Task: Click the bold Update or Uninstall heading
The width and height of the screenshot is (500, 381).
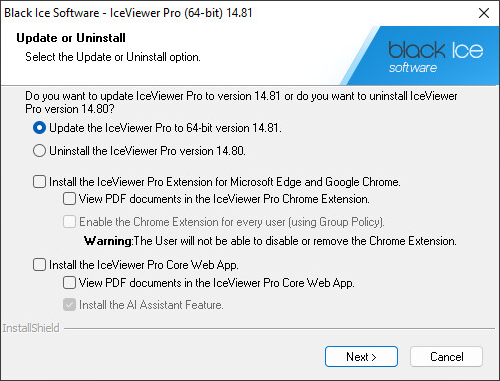Action: pos(71,38)
